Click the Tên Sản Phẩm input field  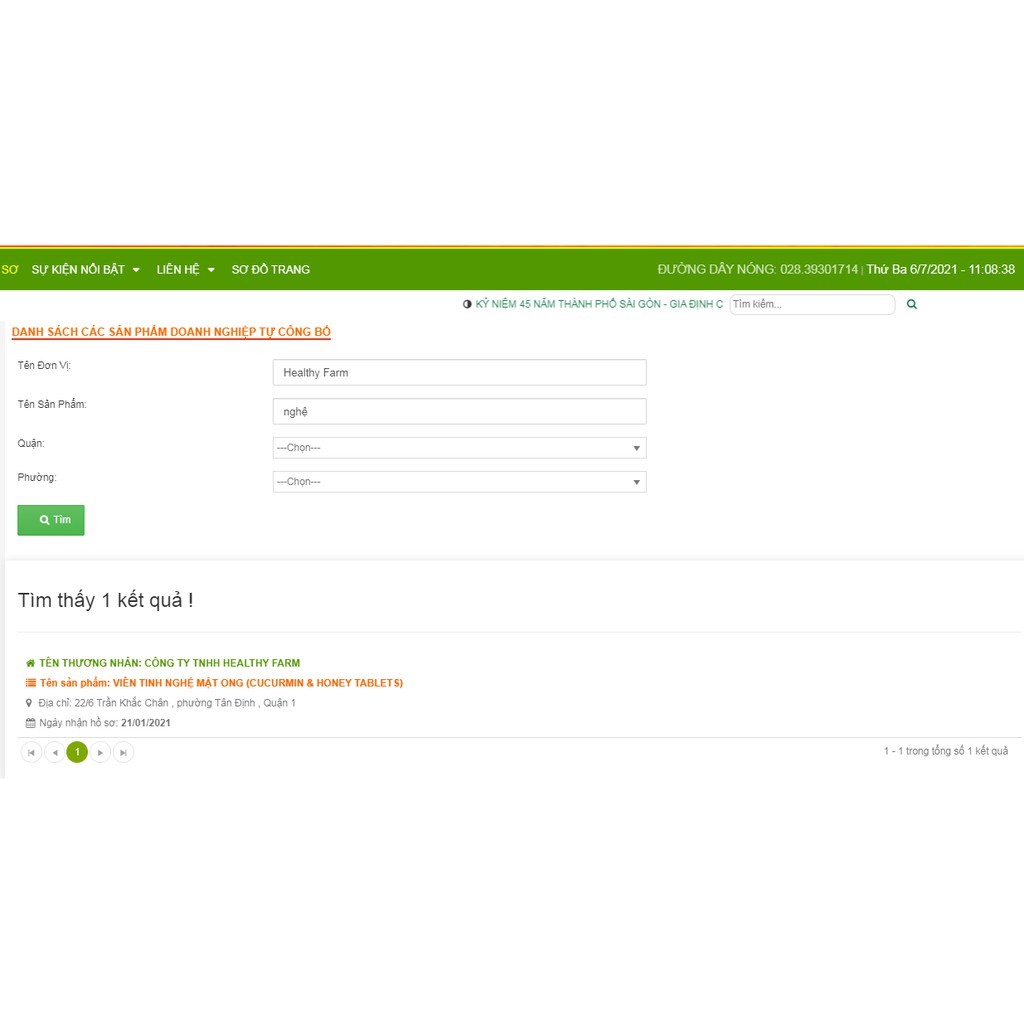(459, 411)
